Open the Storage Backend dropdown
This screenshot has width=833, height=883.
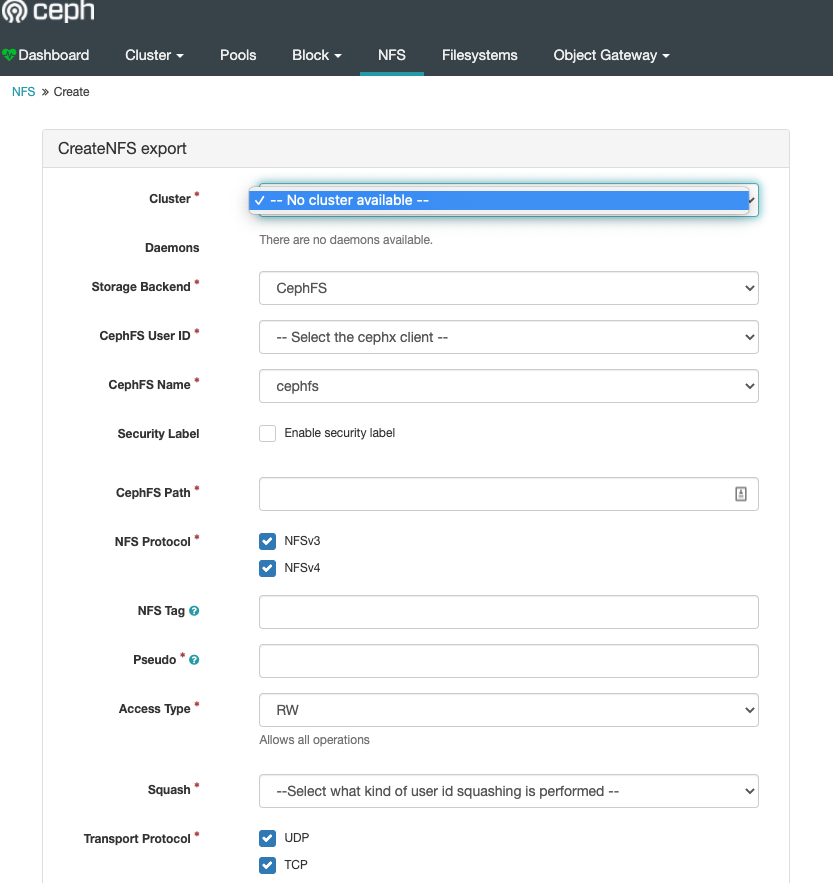point(509,288)
